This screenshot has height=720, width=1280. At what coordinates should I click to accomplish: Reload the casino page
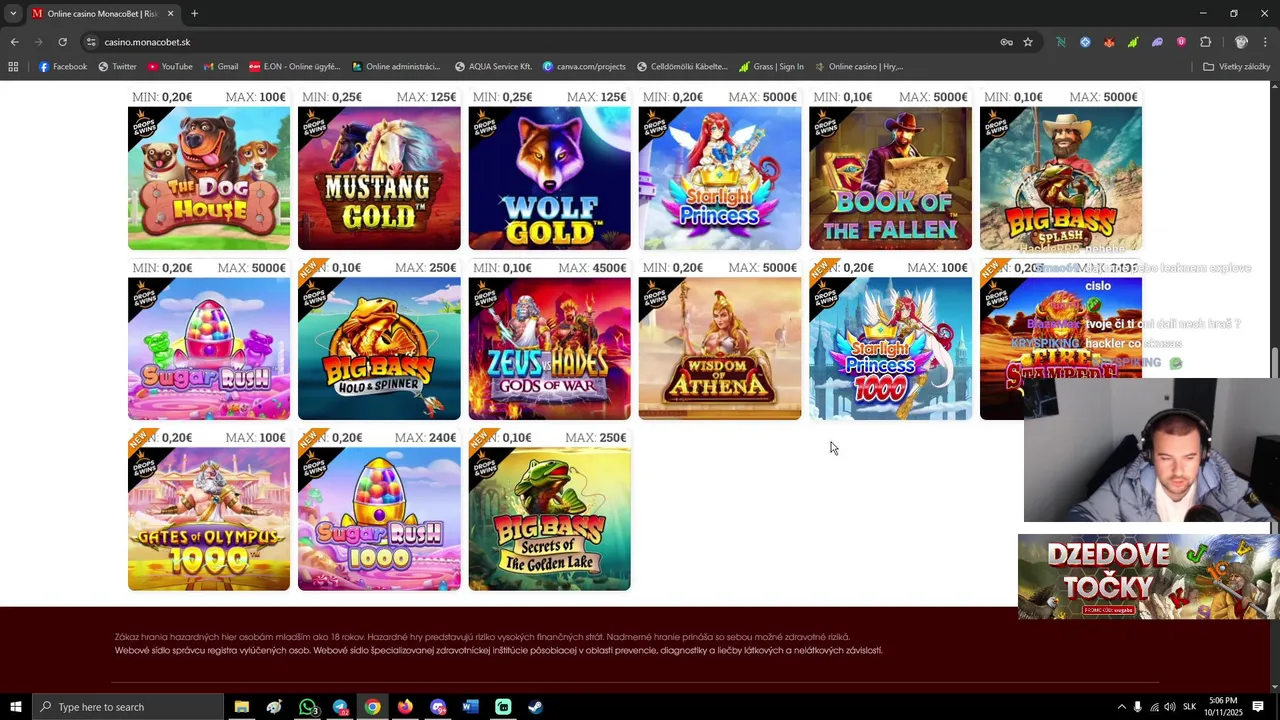tap(62, 42)
